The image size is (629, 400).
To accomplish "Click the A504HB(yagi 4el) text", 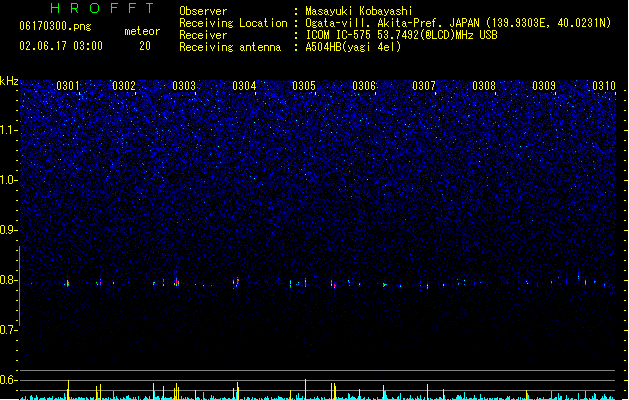I will pos(353,47).
